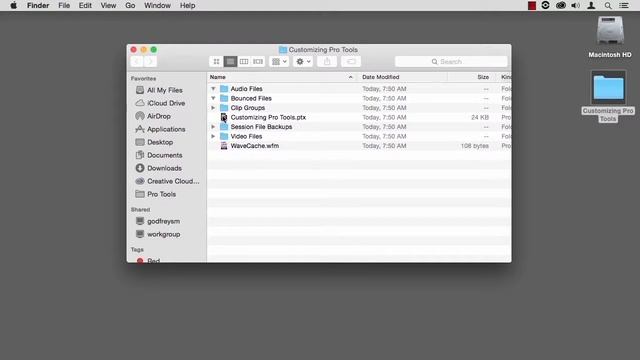The height and width of the screenshot is (360, 640).
Task: Open Spotlight search in menu bar
Action: (x=608, y=6)
